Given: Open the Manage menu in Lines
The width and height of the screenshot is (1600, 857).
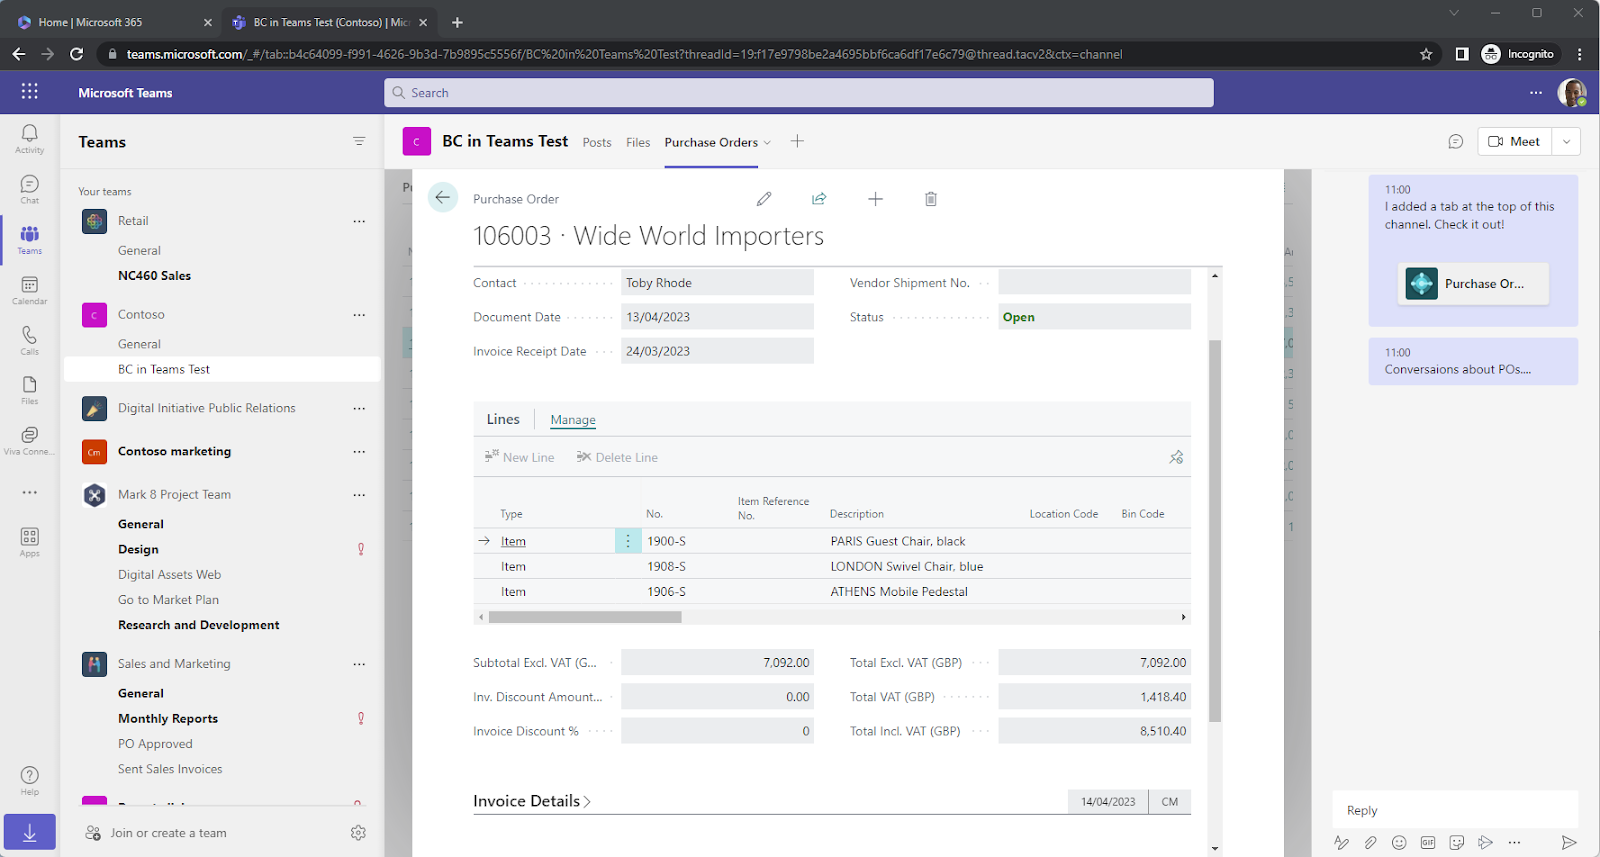Looking at the screenshot, I should click(573, 420).
